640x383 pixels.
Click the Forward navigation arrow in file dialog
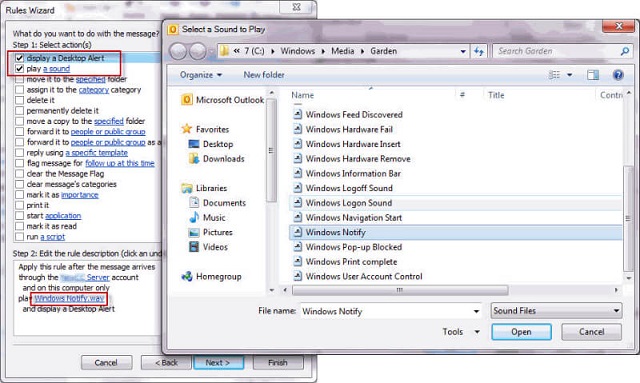(198, 51)
